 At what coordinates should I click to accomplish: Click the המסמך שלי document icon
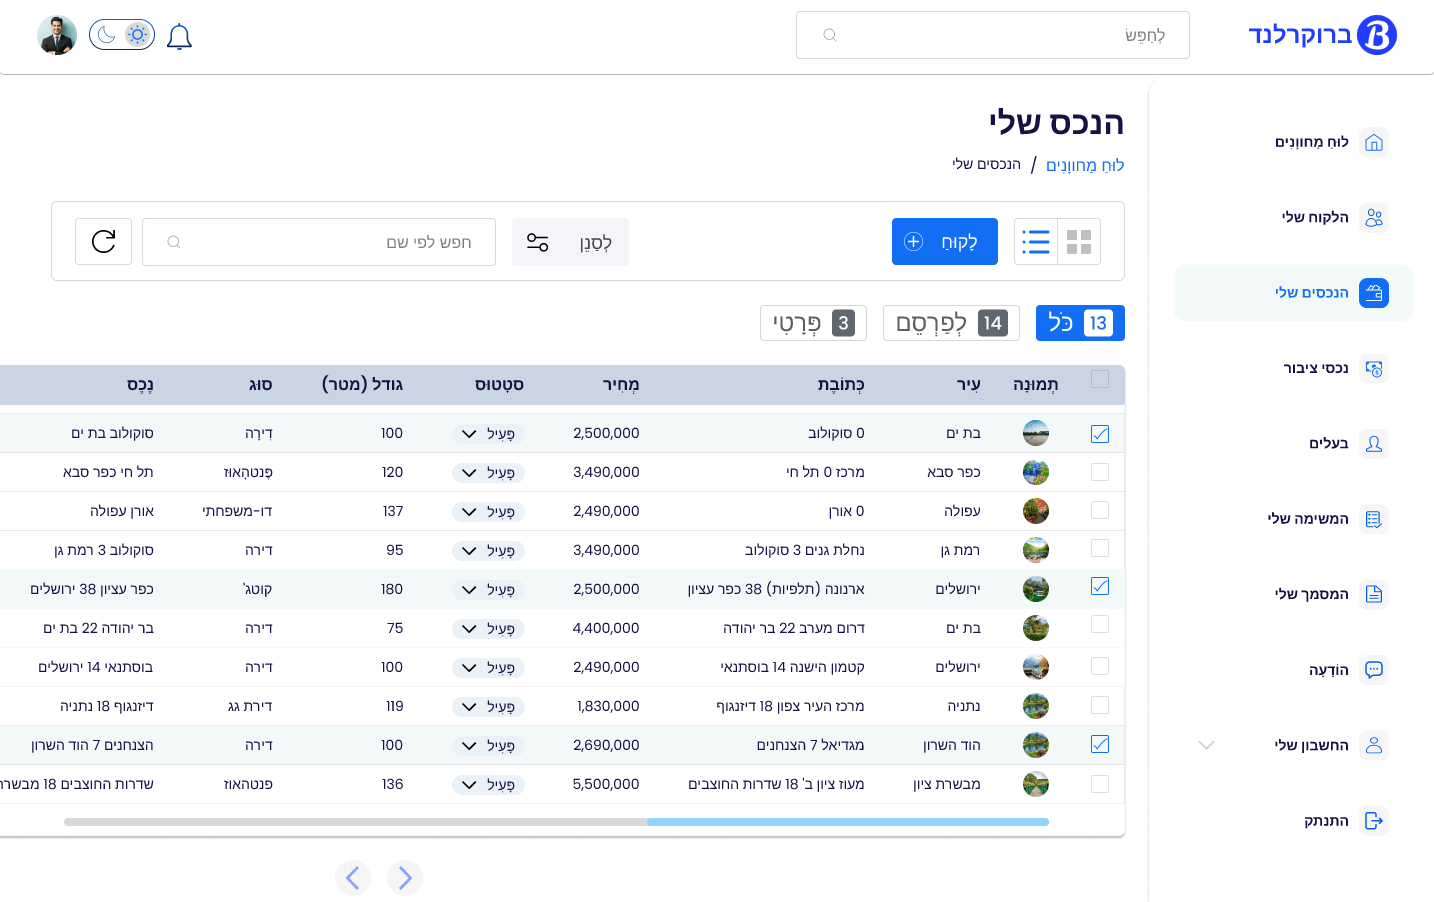[1374, 594]
